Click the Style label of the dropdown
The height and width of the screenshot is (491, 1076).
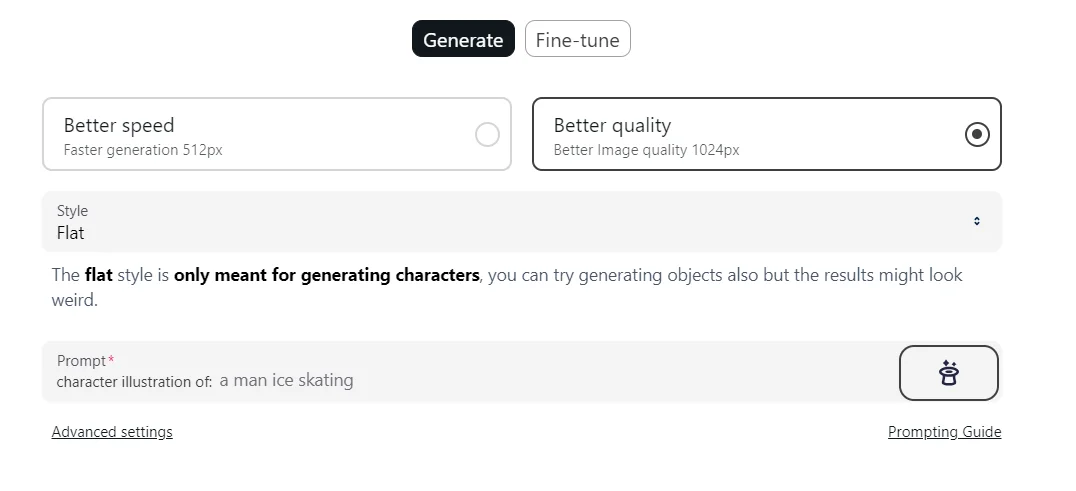click(x=72, y=211)
